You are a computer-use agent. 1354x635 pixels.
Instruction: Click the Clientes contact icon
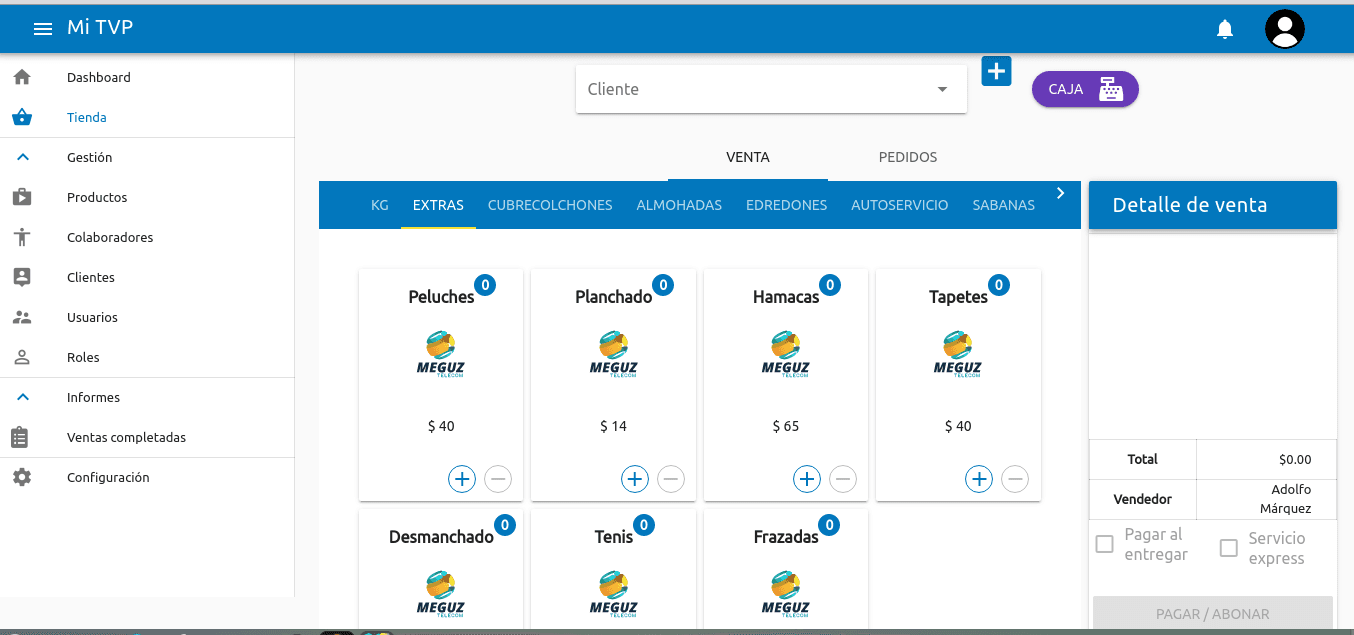click(x=22, y=277)
